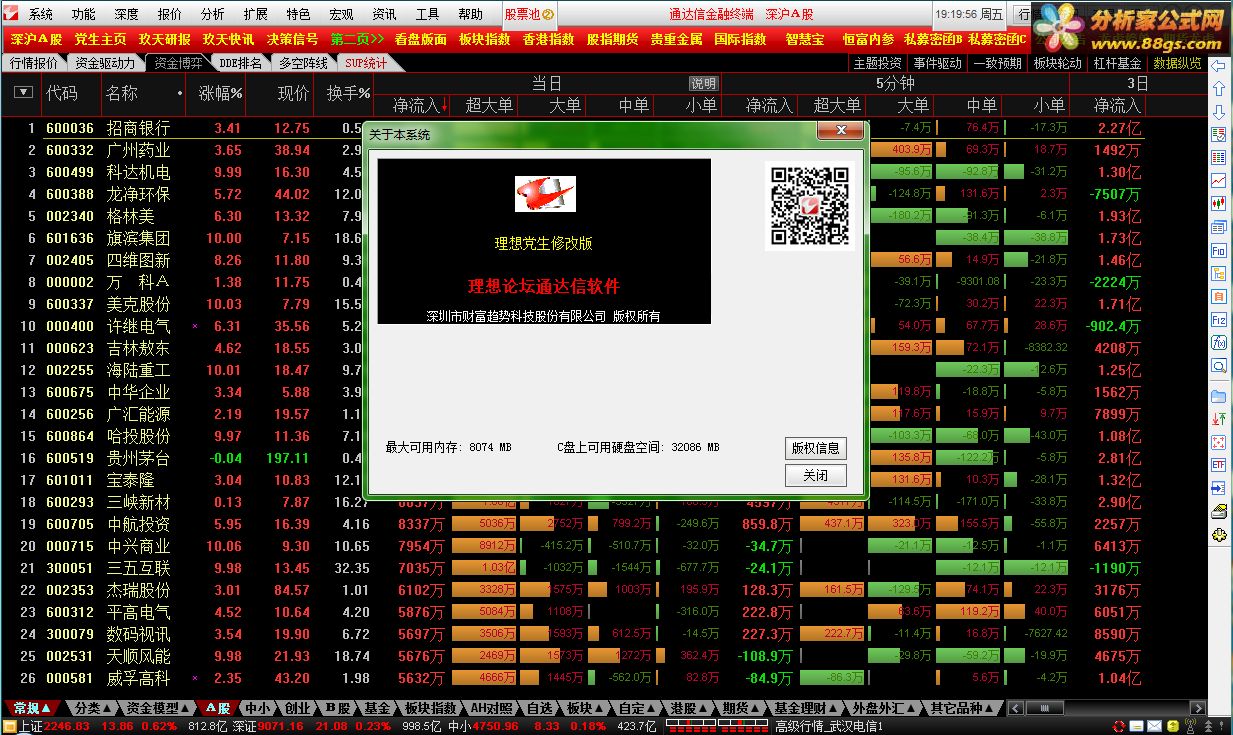Open the 股票池 button in title bar
Viewport: 1233px width, 735px height.
click(x=529, y=15)
